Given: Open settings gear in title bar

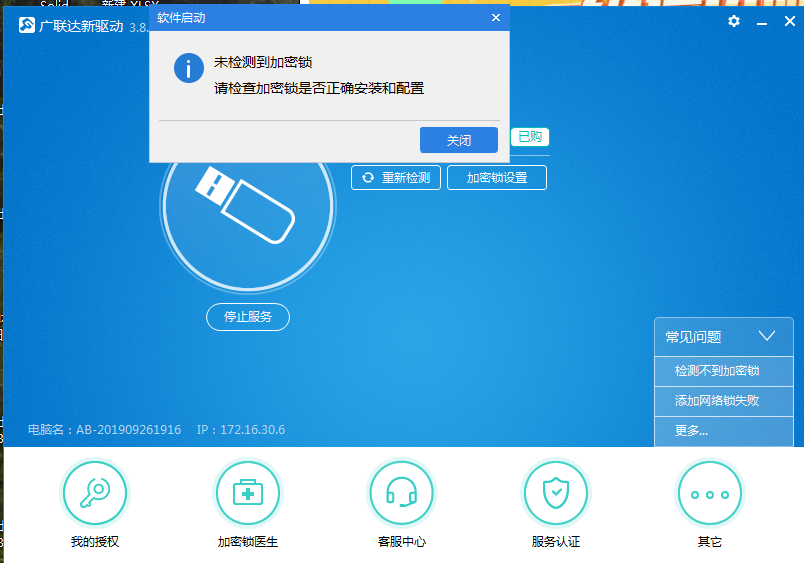Looking at the screenshot, I should point(734,21).
